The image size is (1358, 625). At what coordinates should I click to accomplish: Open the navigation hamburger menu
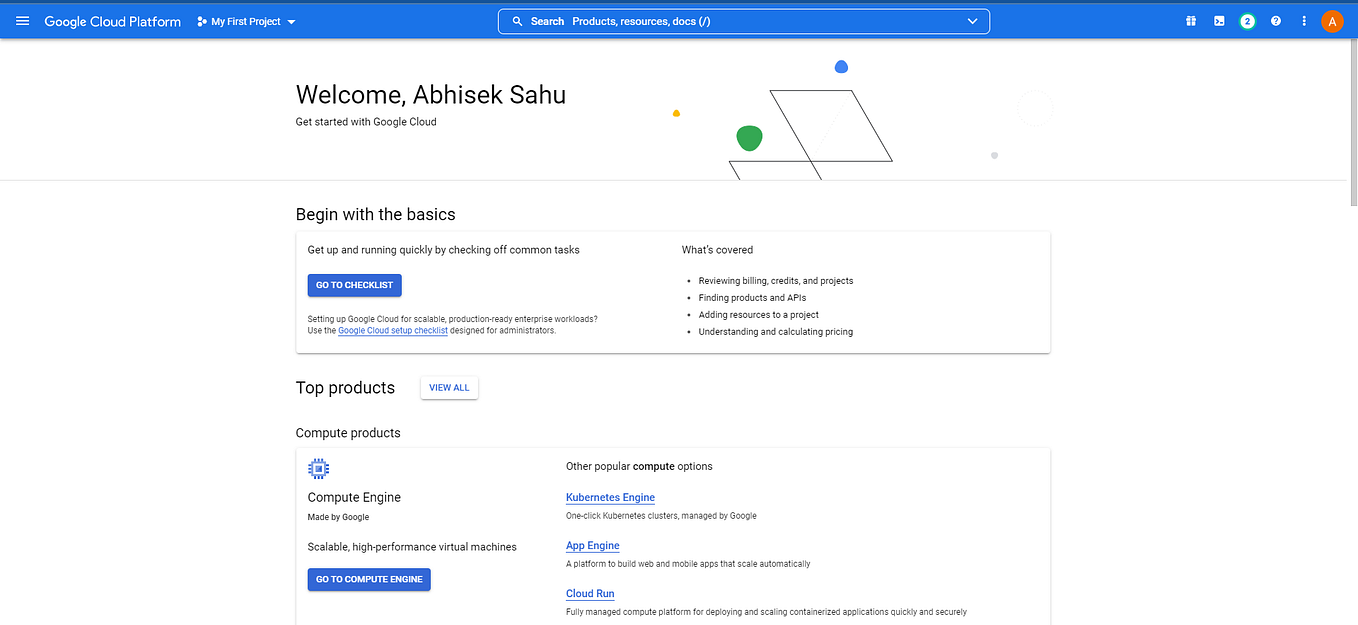coord(22,20)
